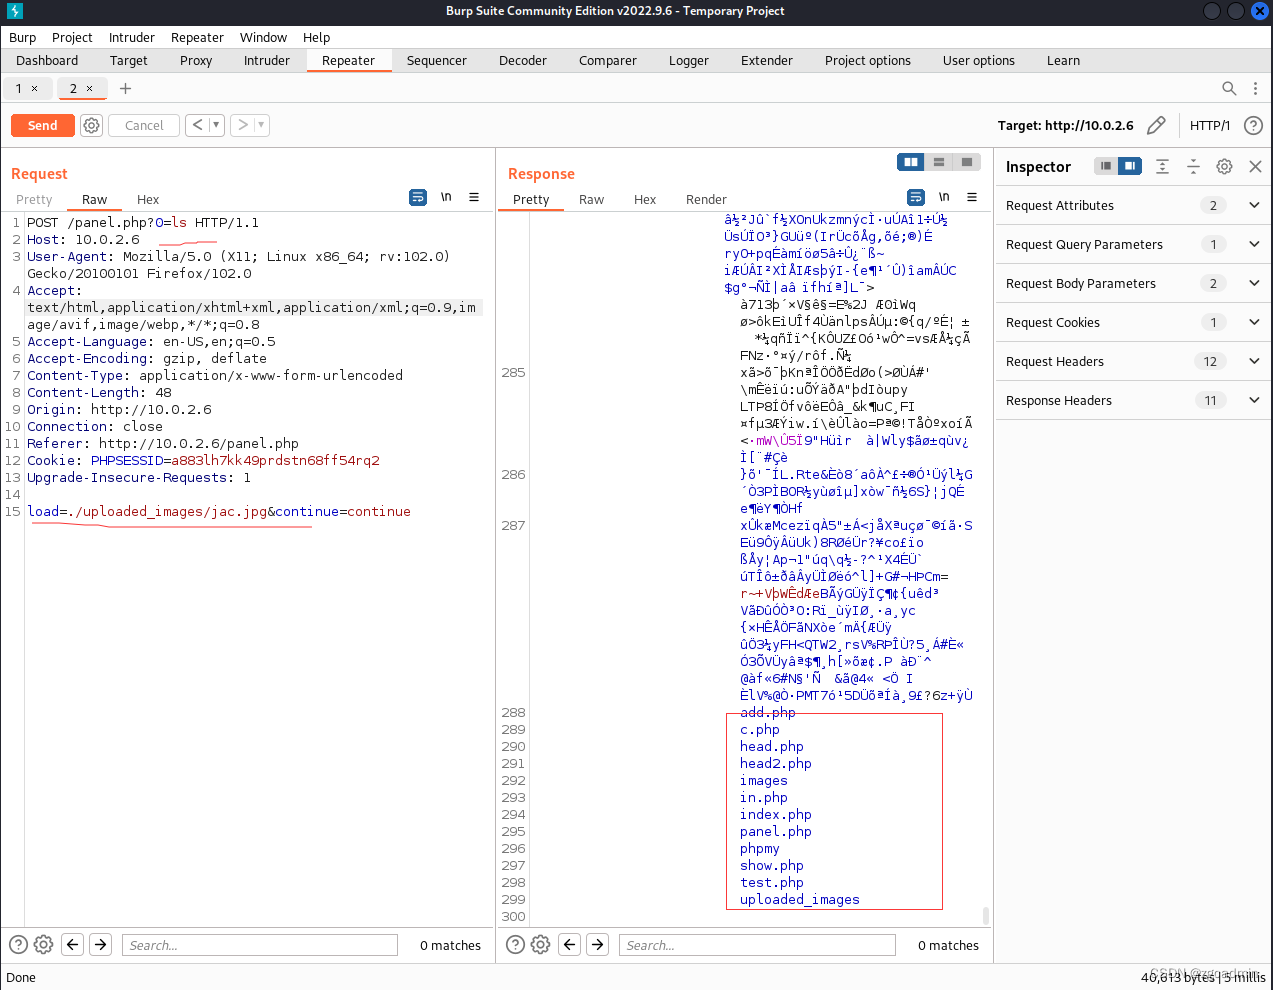Set Inspector single-column layout
The height and width of the screenshot is (990, 1273).
(x=1106, y=166)
